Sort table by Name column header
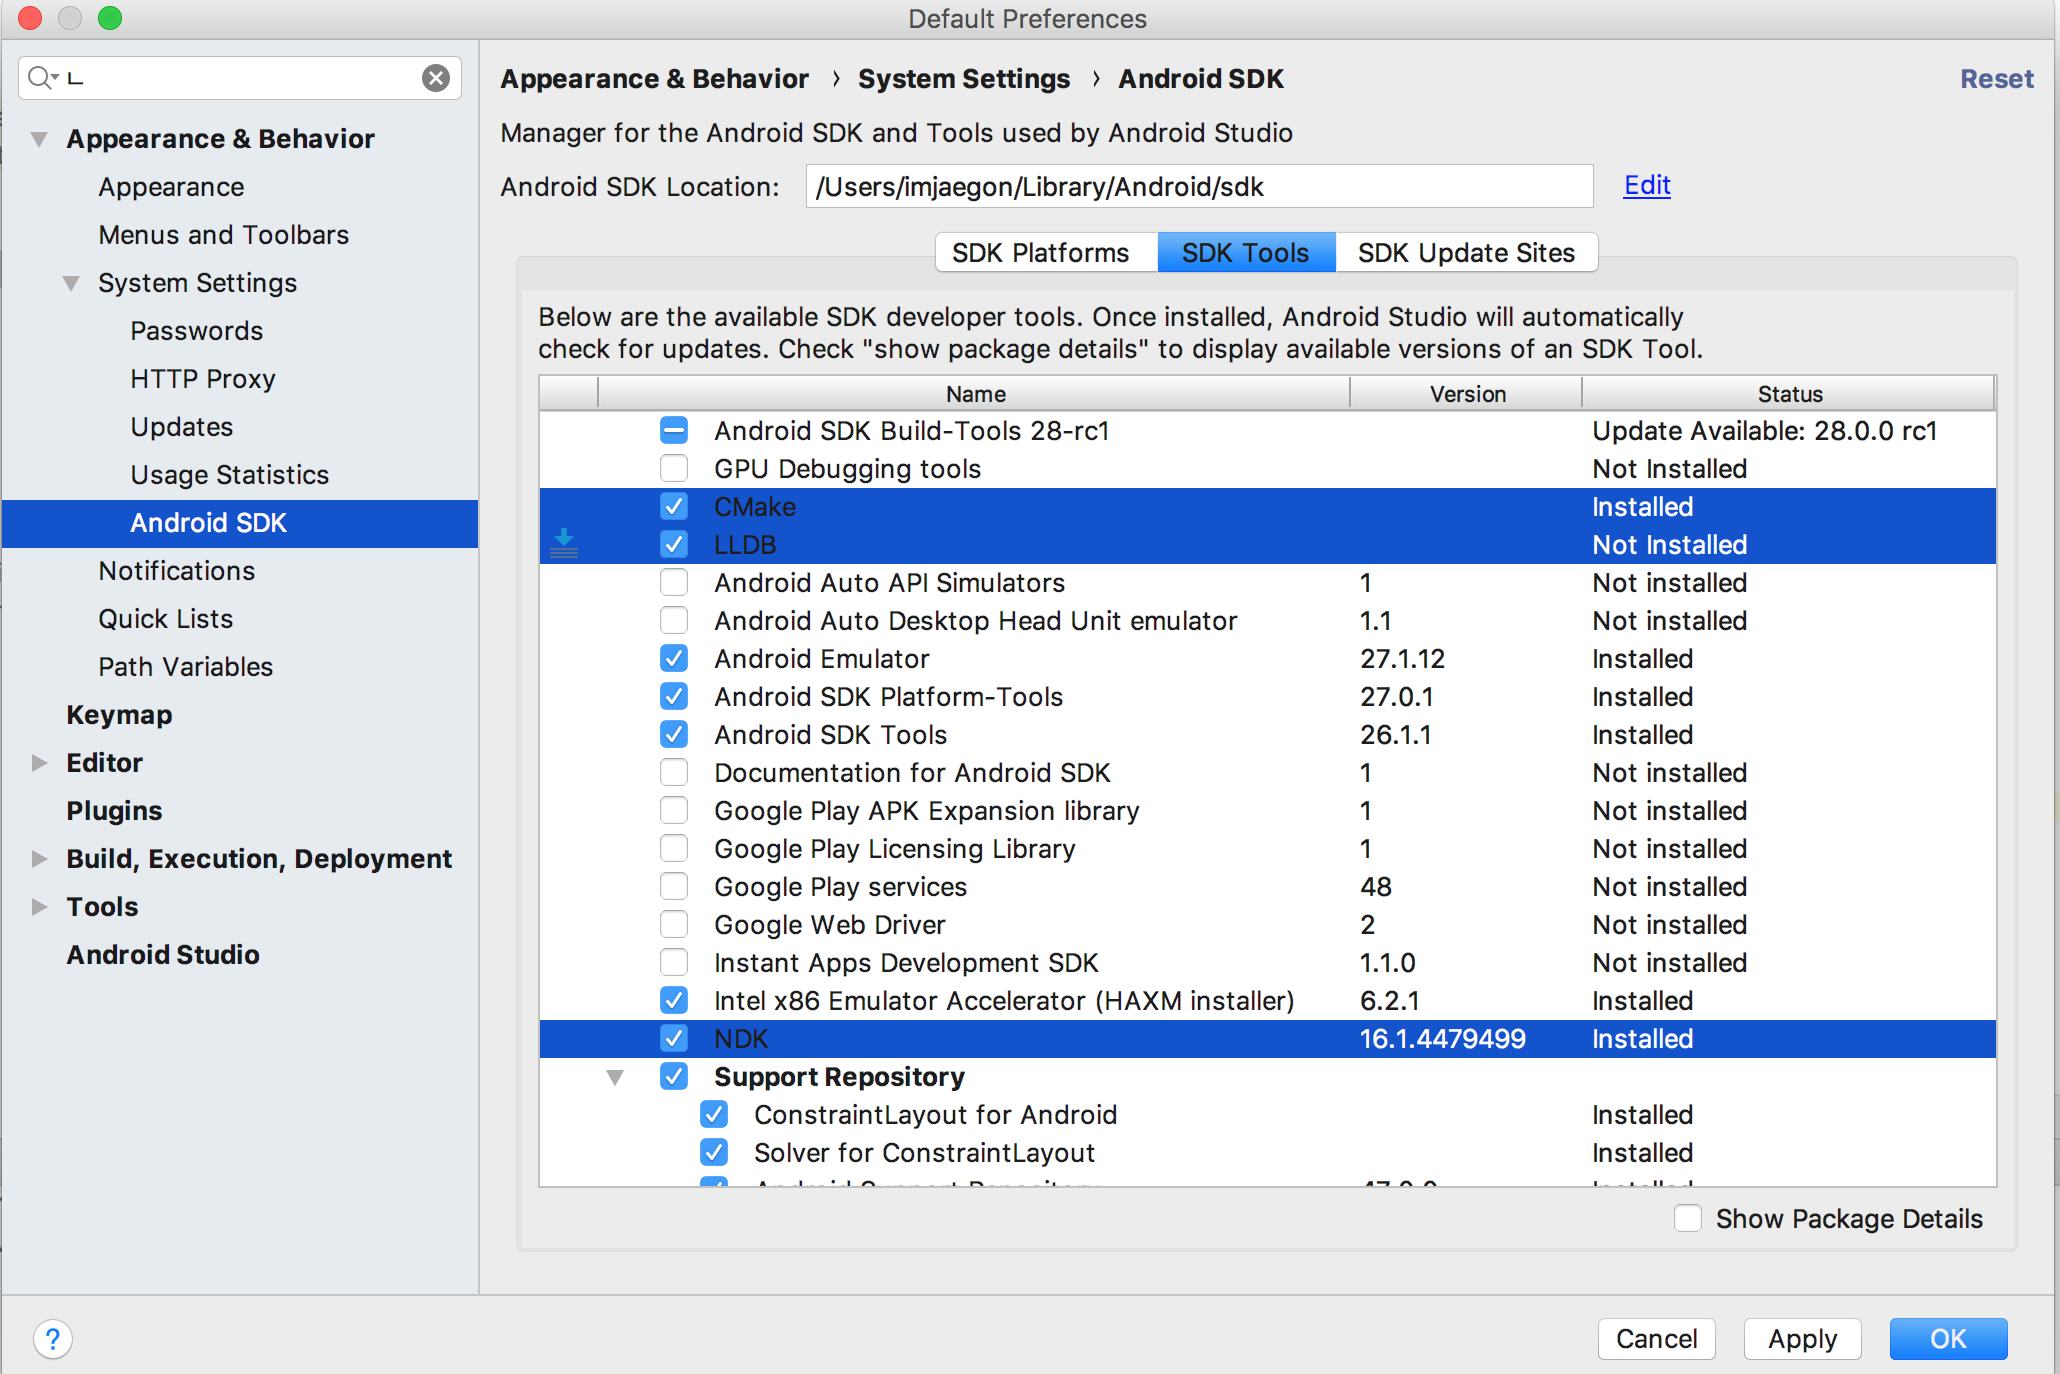The width and height of the screenshot is (2060, 1374). tap(974, 393)
